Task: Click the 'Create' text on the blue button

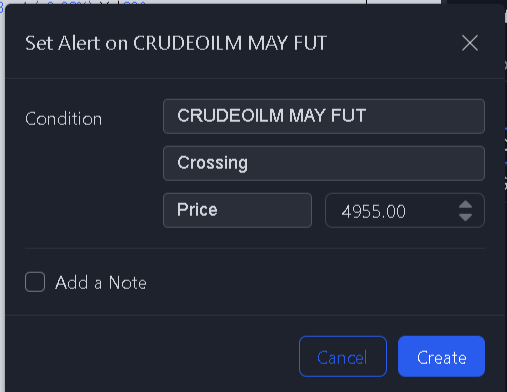Action: coord(441,358)
